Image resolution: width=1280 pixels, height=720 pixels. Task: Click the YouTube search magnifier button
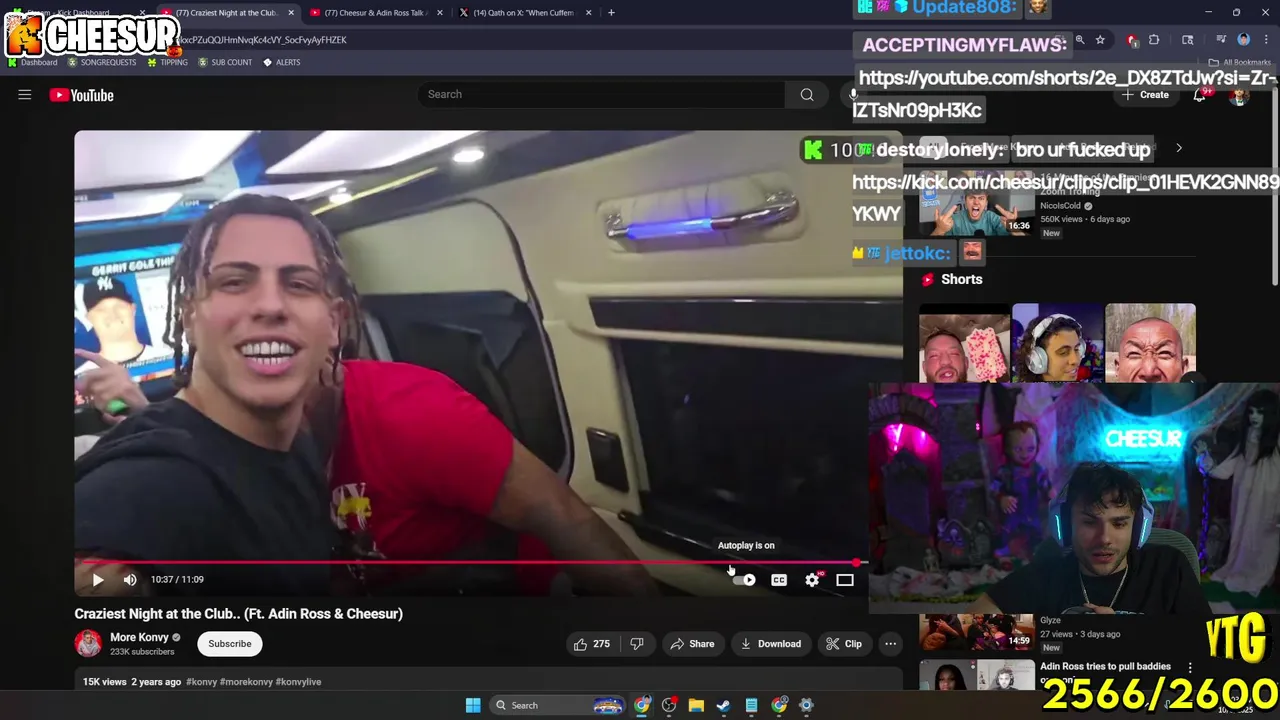click(x=807, y=95)
